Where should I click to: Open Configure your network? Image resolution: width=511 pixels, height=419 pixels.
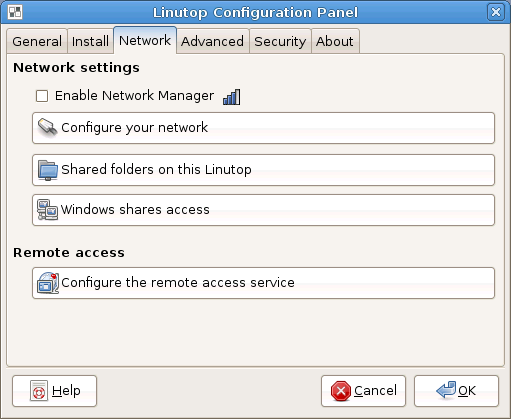(263, 128)
